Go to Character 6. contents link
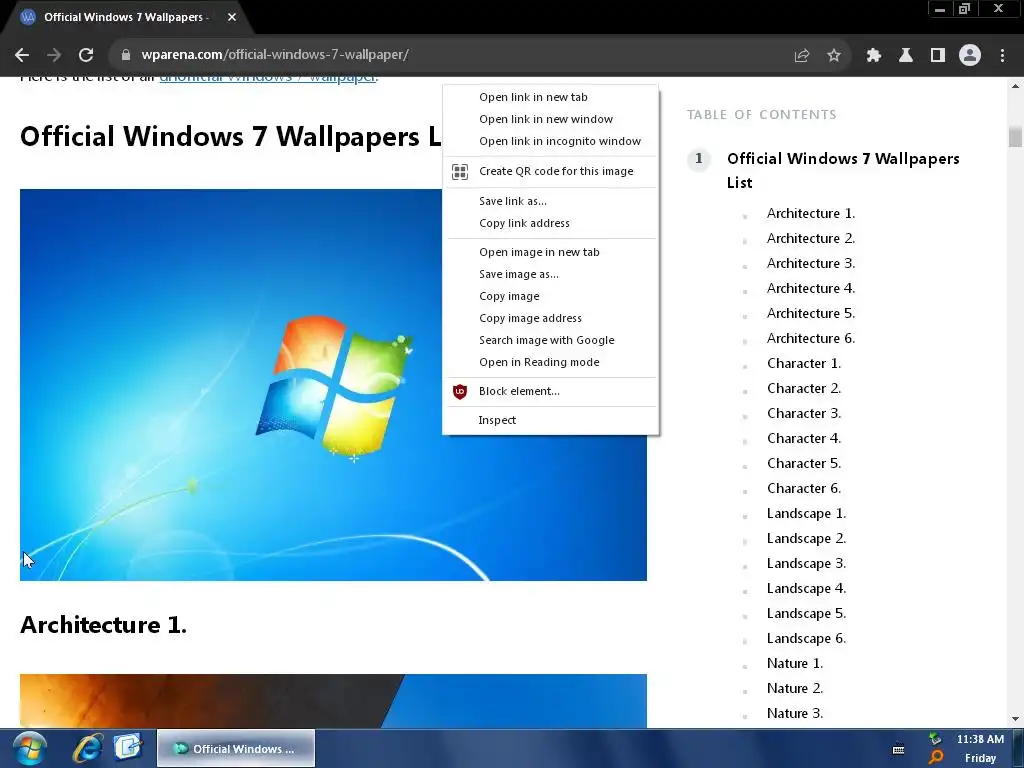The height and width of the screenshot is (768, 1024). coord(804,488)
